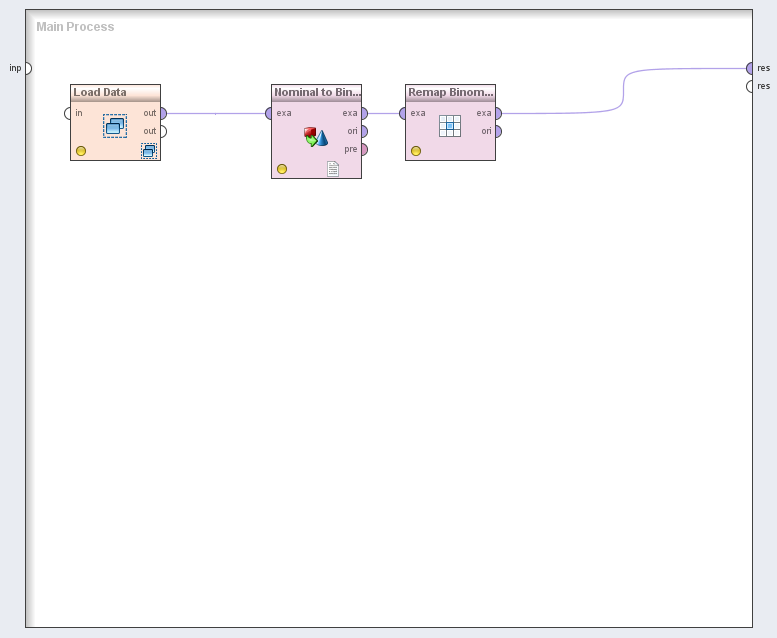The height and width of the screenshot is (638, 777).
Task: Click the first connected 'res' result port
Action: pyautogui.click(x=750, y=68)
